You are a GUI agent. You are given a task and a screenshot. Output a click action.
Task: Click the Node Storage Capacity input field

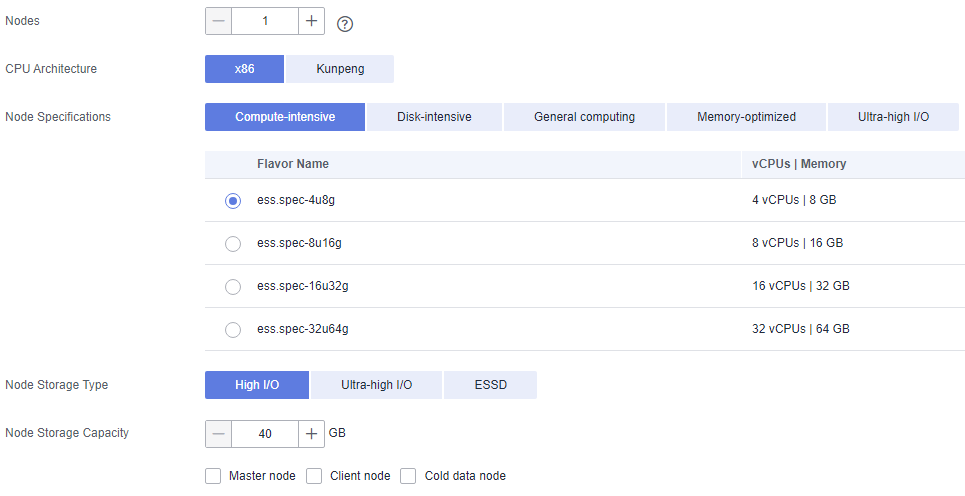(x=265, y=434)
